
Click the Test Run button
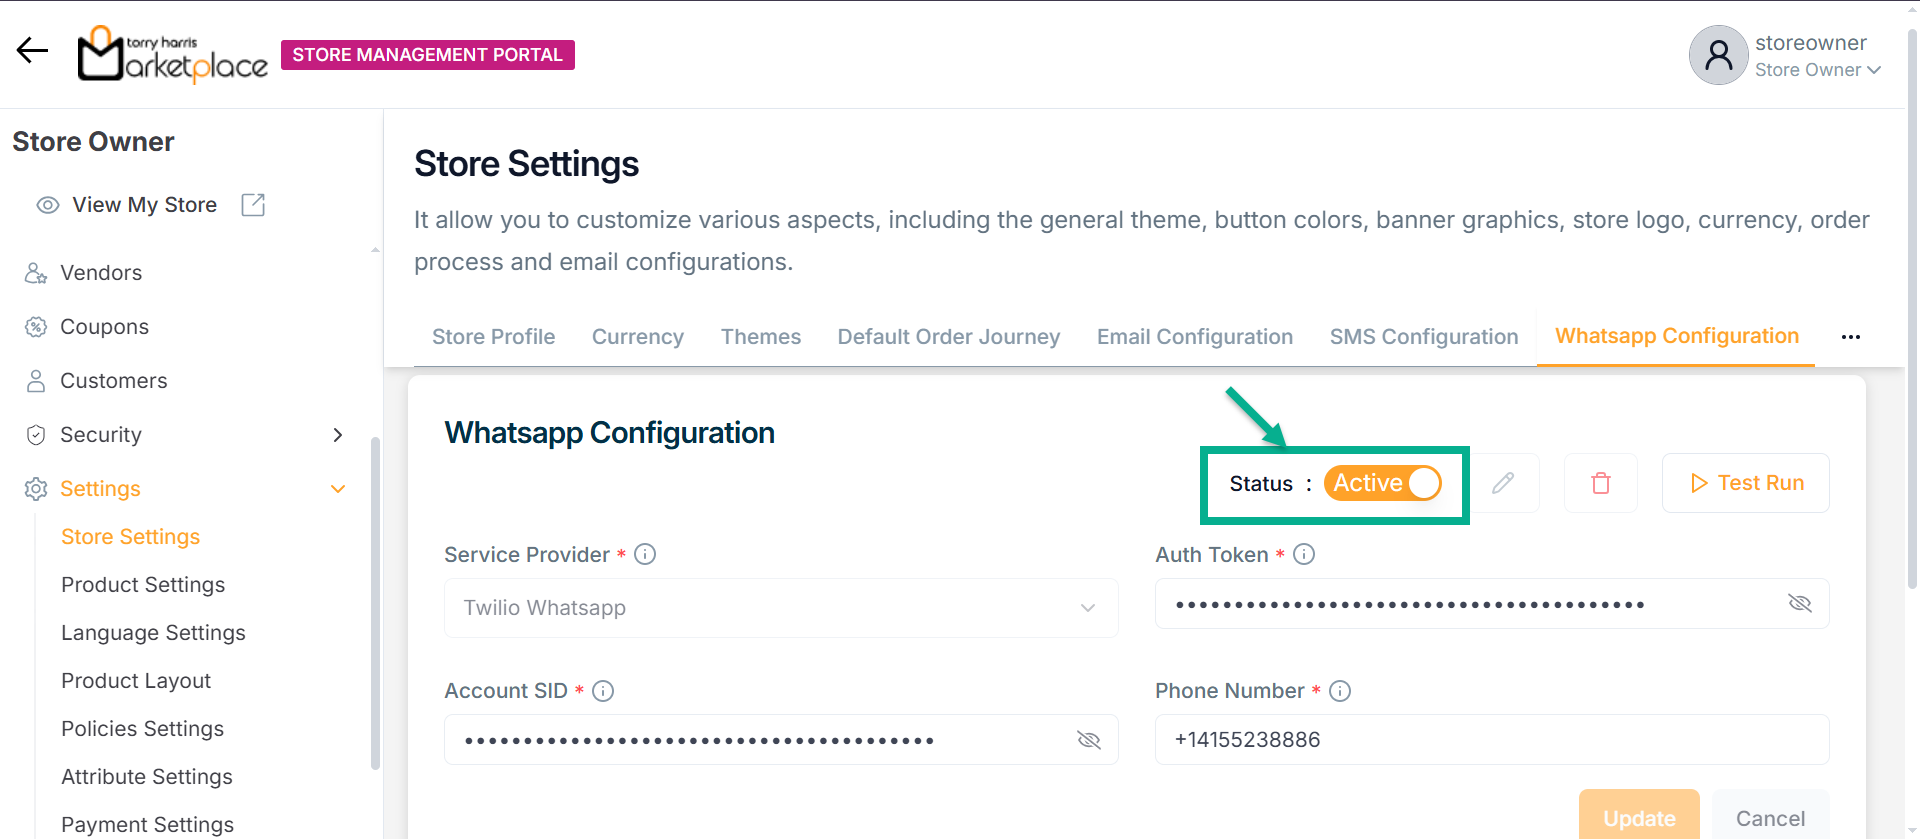tap(1745, 483)
